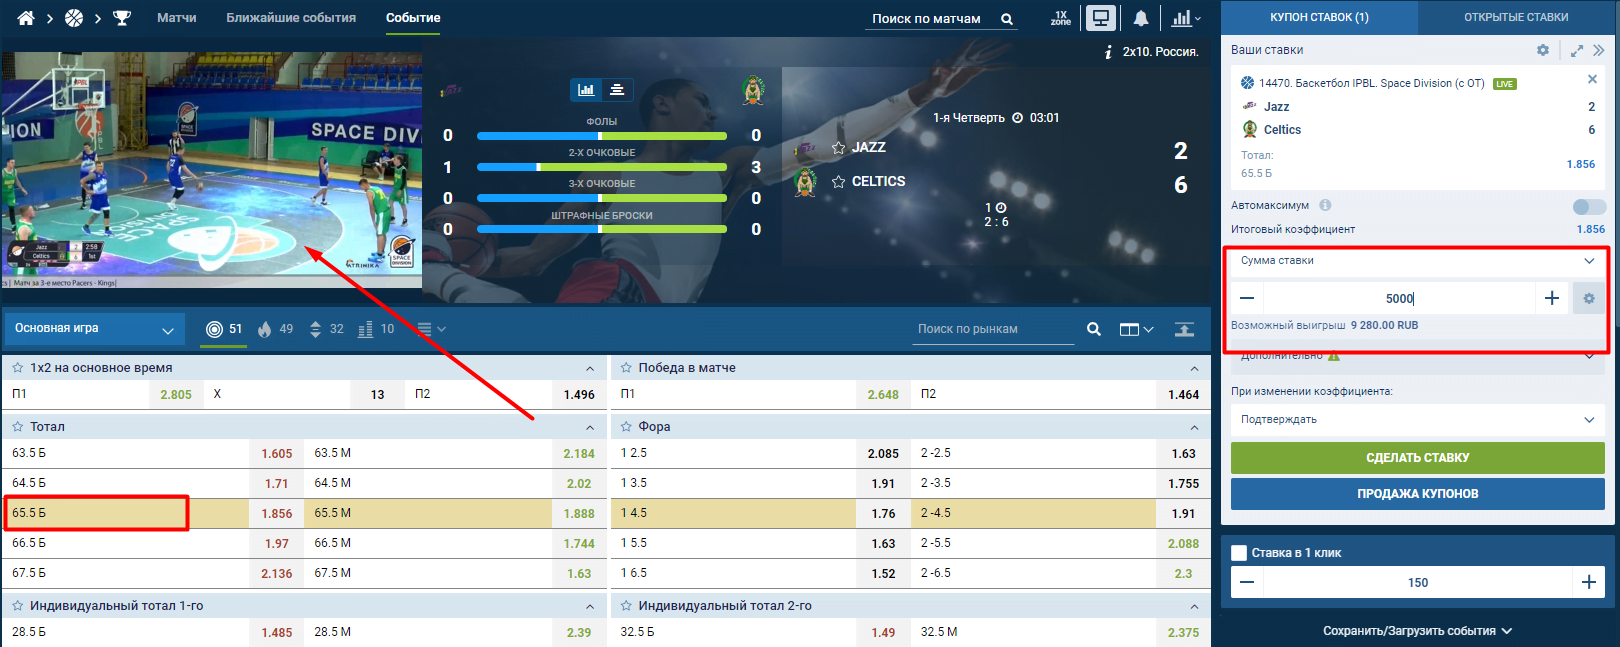Screen dimensions: 1620x647
Task: Open the Подтверждать coefficient change dropdown
Action: 1417,420
